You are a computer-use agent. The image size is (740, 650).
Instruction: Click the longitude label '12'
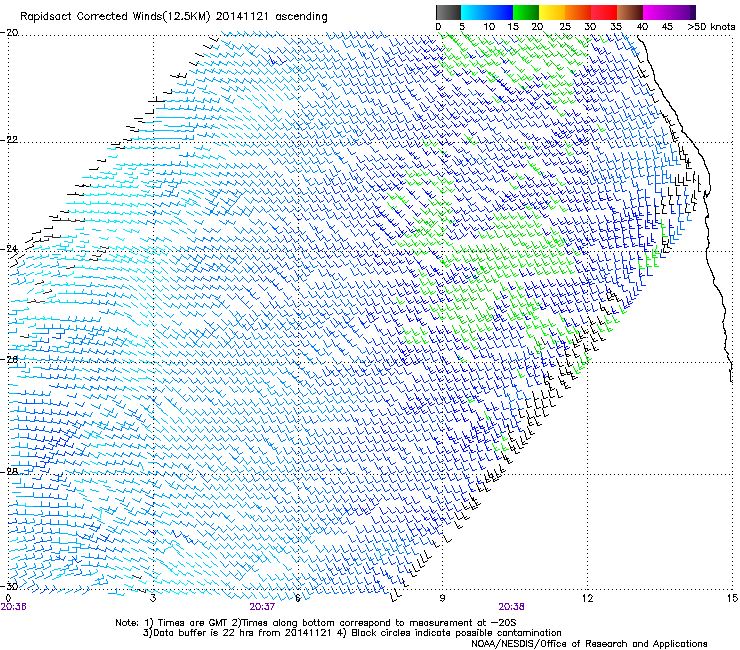point(587,598)
